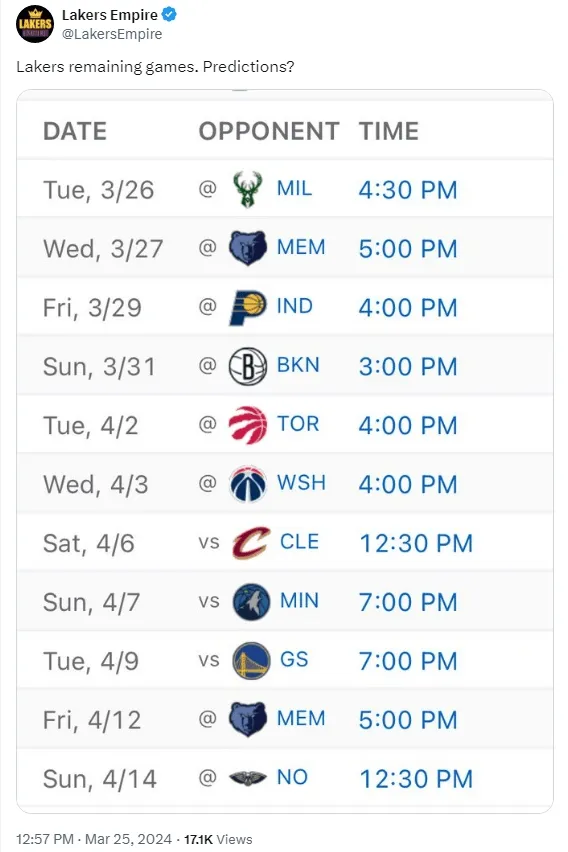Select the MIL team link
The width and height of the screenshot is (568, 852).
[295, 189]
